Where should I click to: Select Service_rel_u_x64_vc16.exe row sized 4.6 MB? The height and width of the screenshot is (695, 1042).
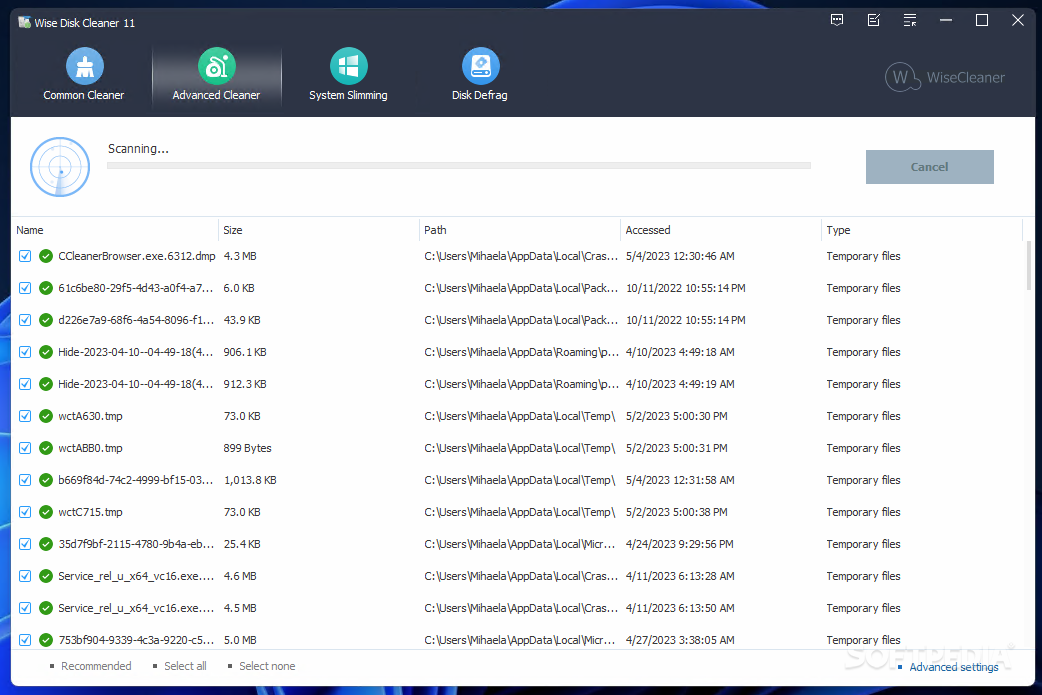pos(517,575)
